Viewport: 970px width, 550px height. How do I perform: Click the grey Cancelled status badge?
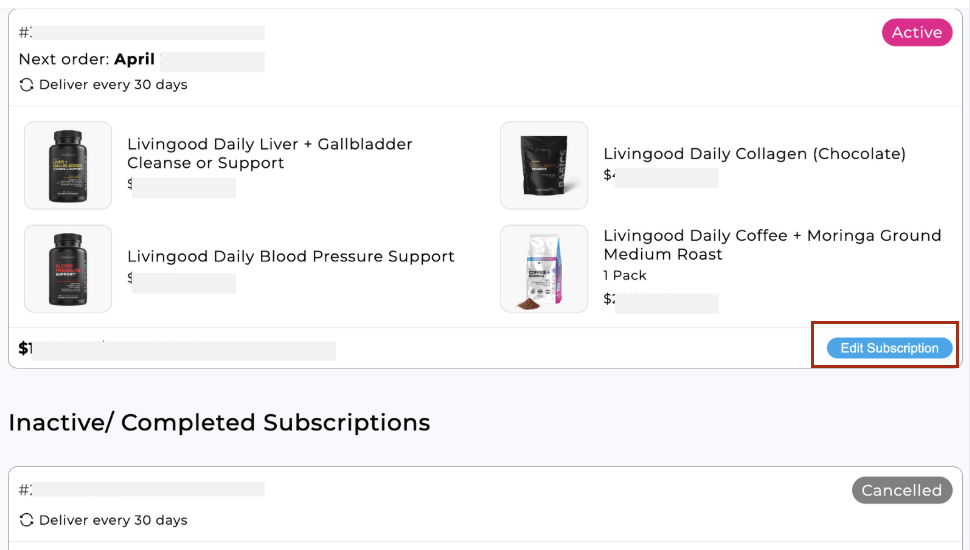[902, 490]
